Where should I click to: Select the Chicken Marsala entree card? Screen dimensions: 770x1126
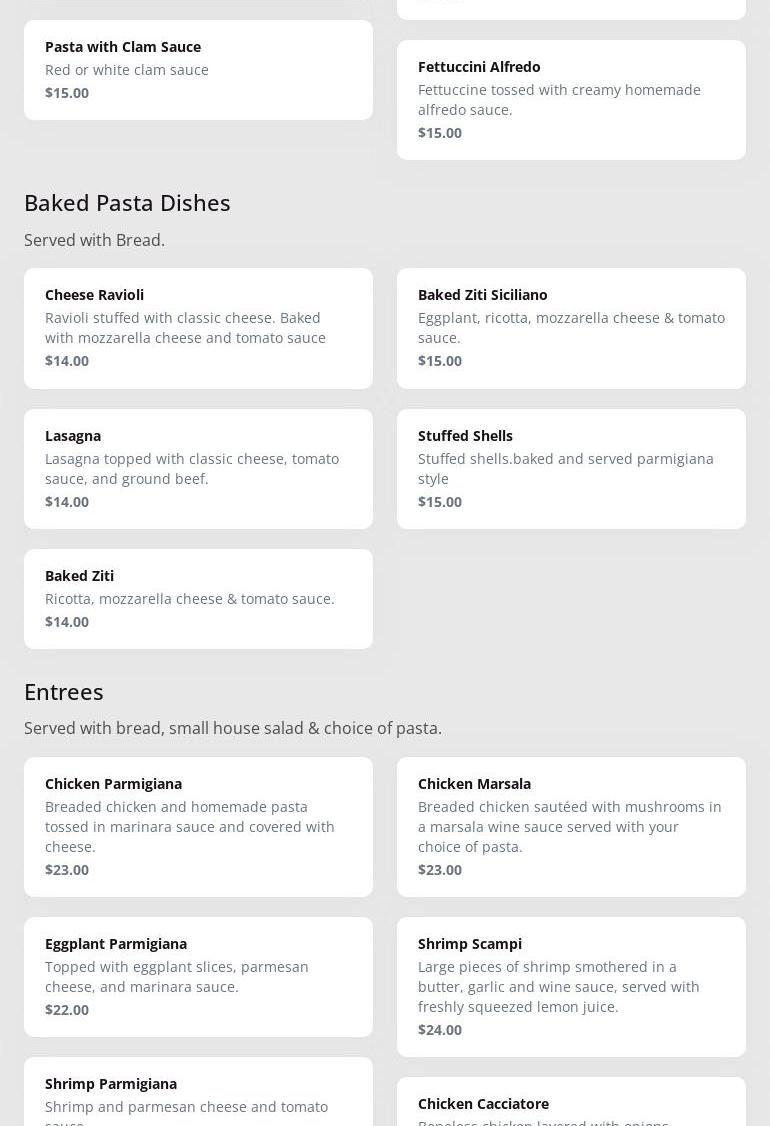571,826
